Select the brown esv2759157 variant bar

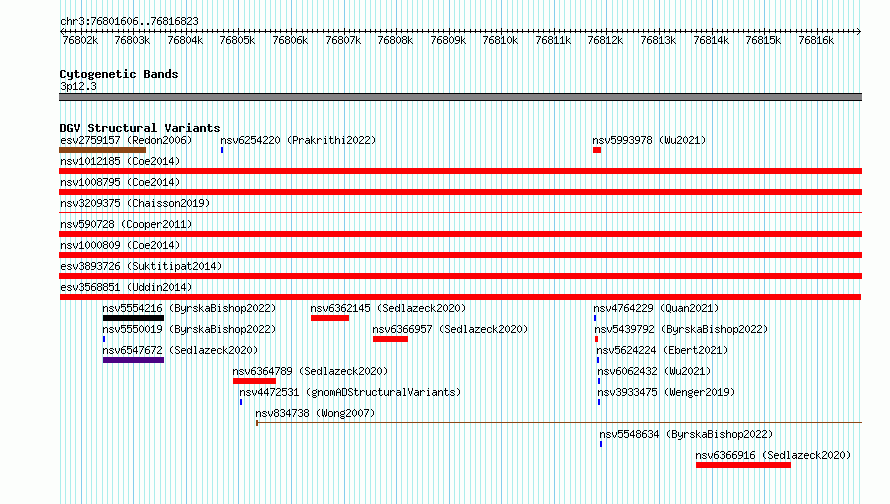coord(103,150)
